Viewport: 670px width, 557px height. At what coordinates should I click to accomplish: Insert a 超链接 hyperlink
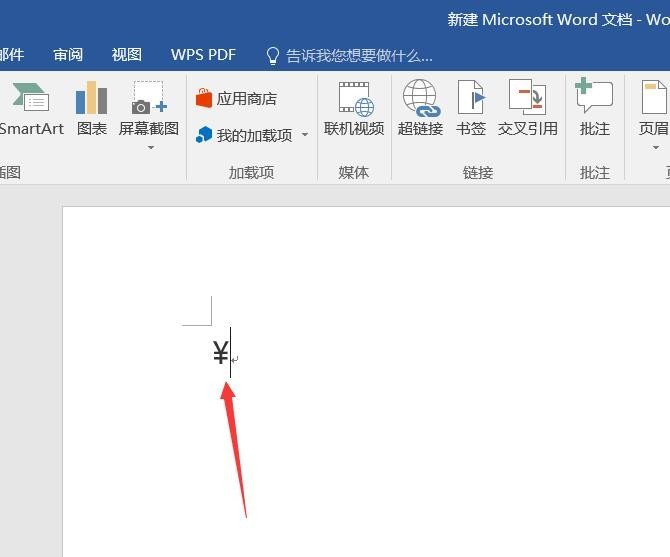(420, 109)
